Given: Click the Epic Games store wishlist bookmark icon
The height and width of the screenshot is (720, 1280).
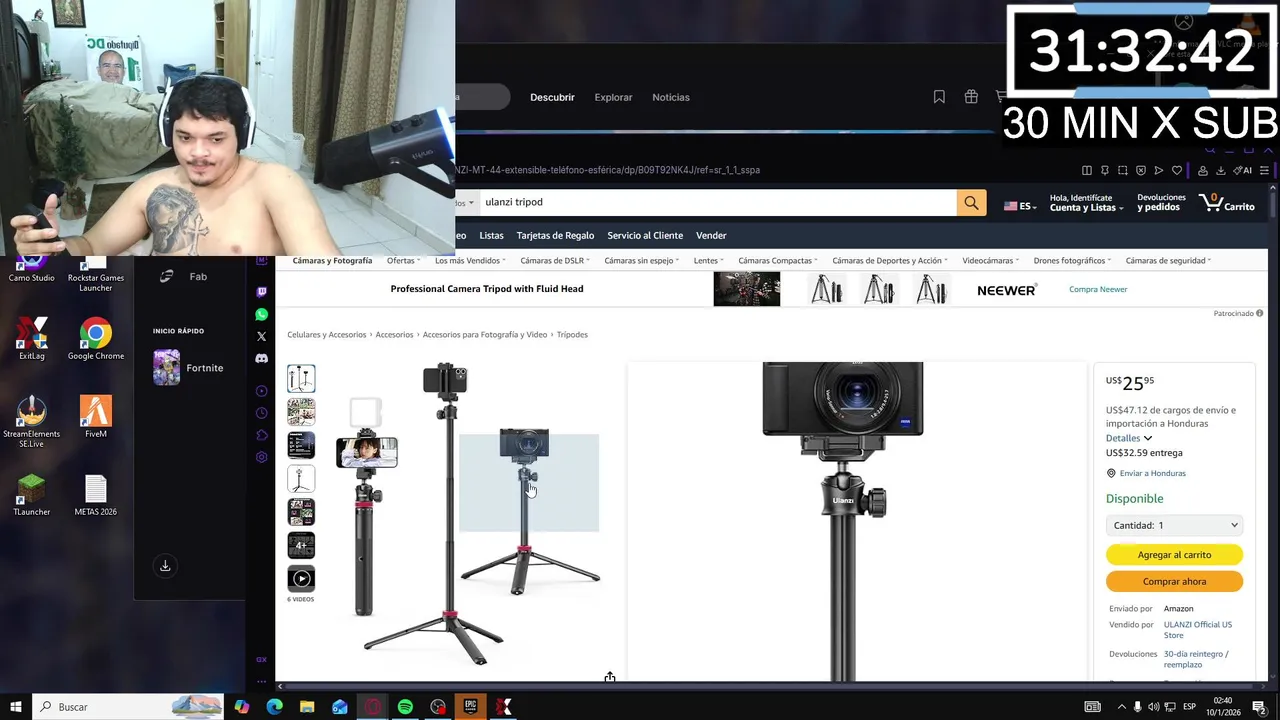Looking at the screenshot, I should [939, 97].
